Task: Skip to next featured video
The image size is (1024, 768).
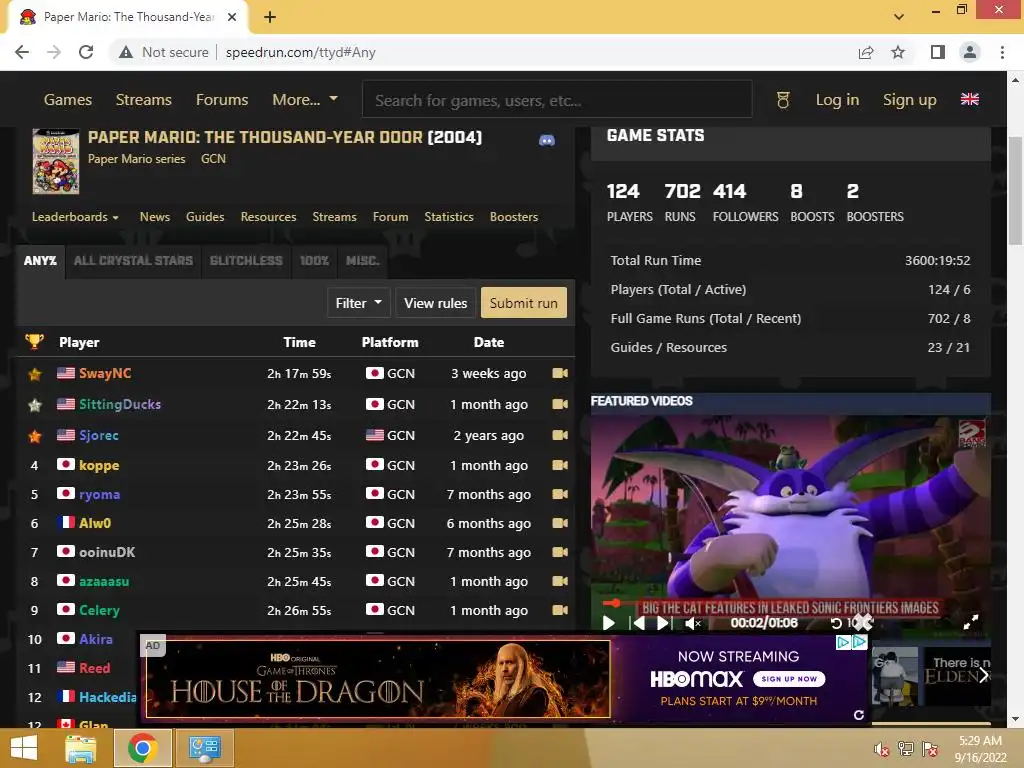Action: tap(664, 623)
